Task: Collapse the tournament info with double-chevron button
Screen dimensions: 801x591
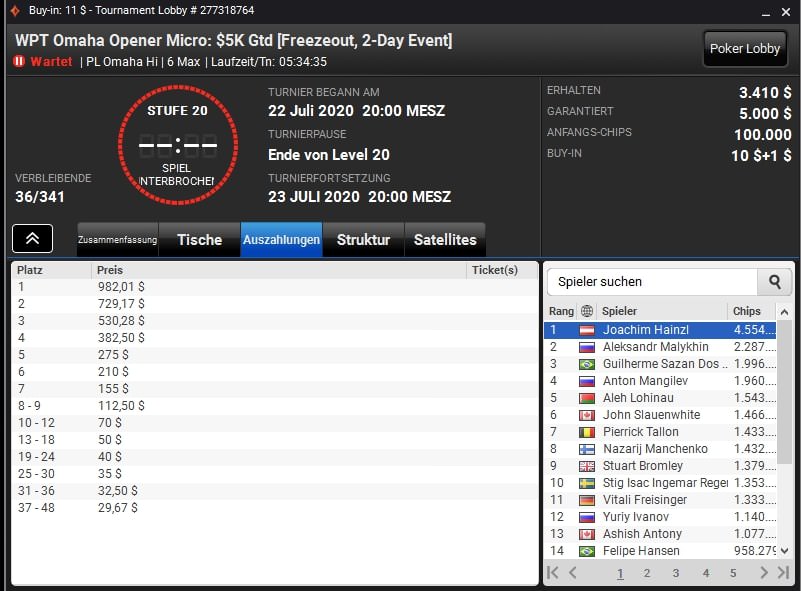Action: tap(32, 239)
